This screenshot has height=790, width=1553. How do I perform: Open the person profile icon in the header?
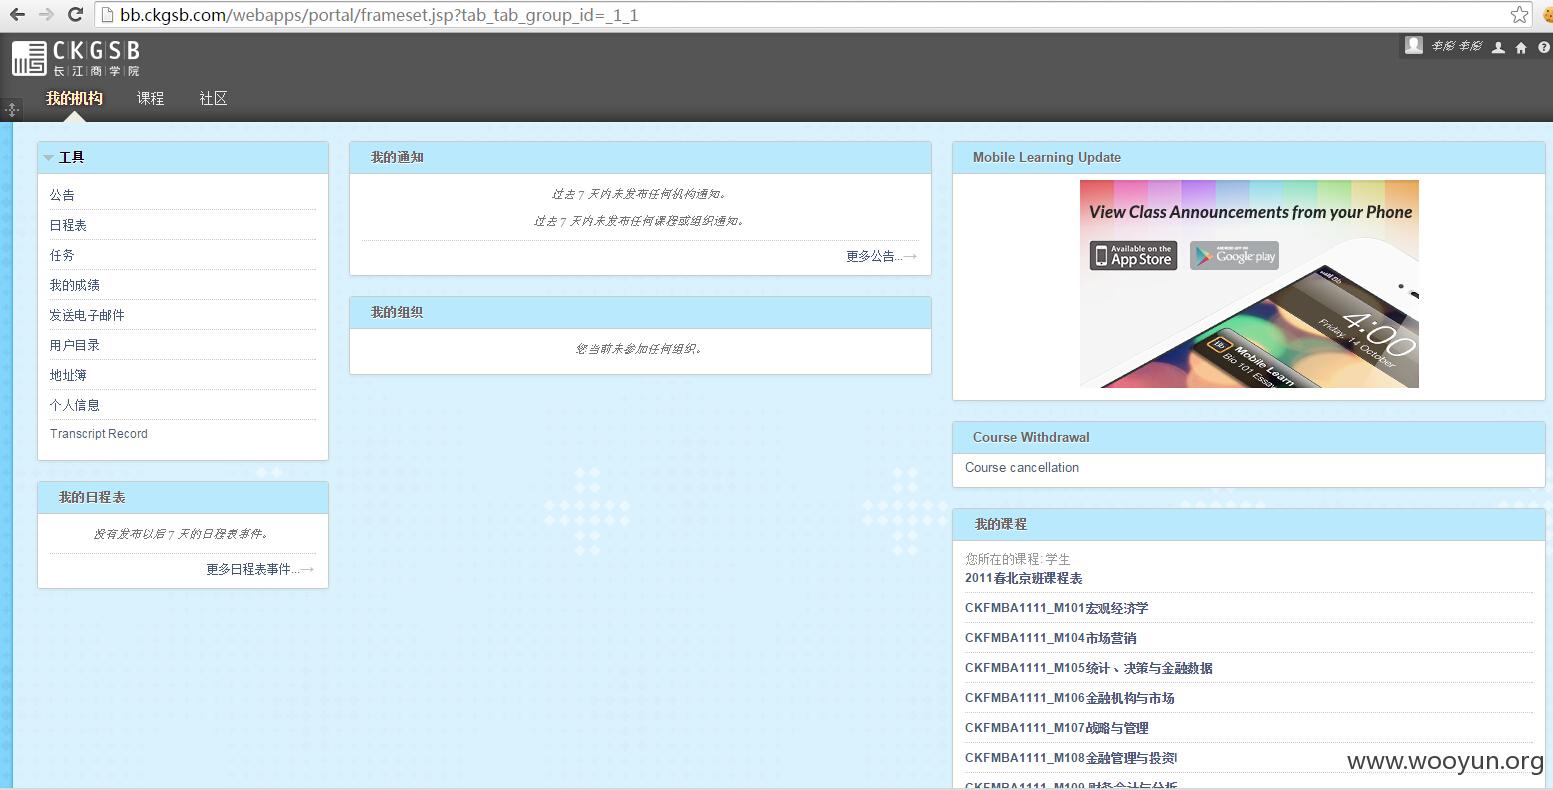point(1498,47)
